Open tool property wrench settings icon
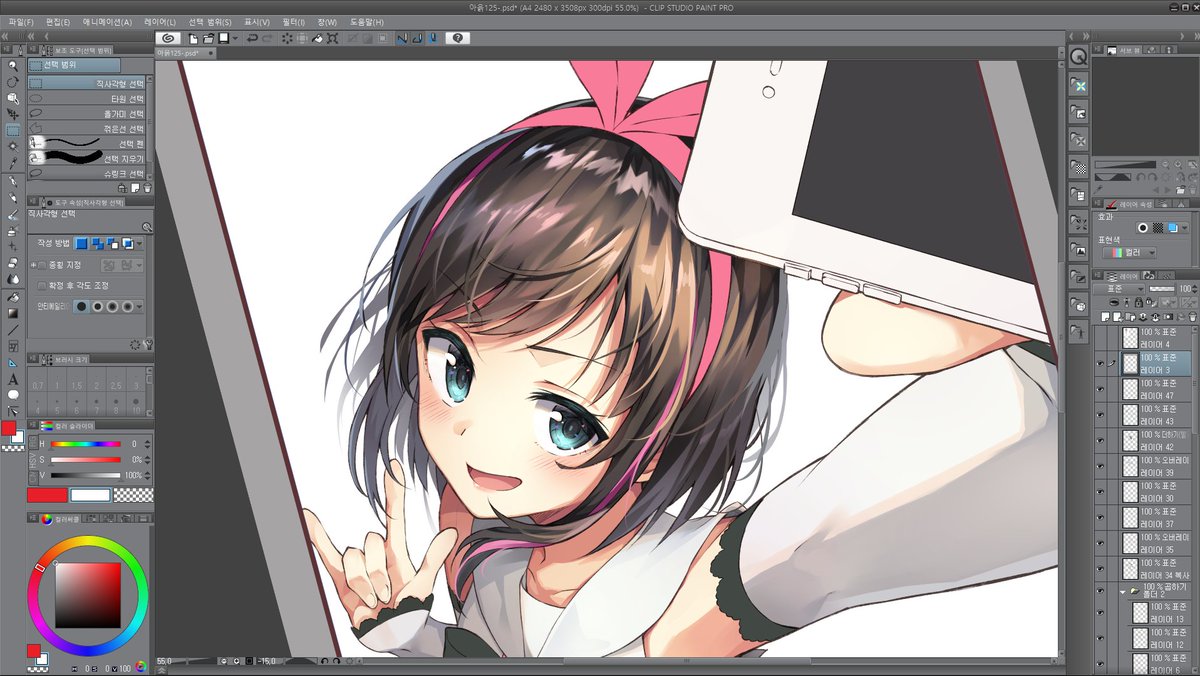Image resolution: width=1200 pixels, height=676 pixels. [x=147, y=344]
